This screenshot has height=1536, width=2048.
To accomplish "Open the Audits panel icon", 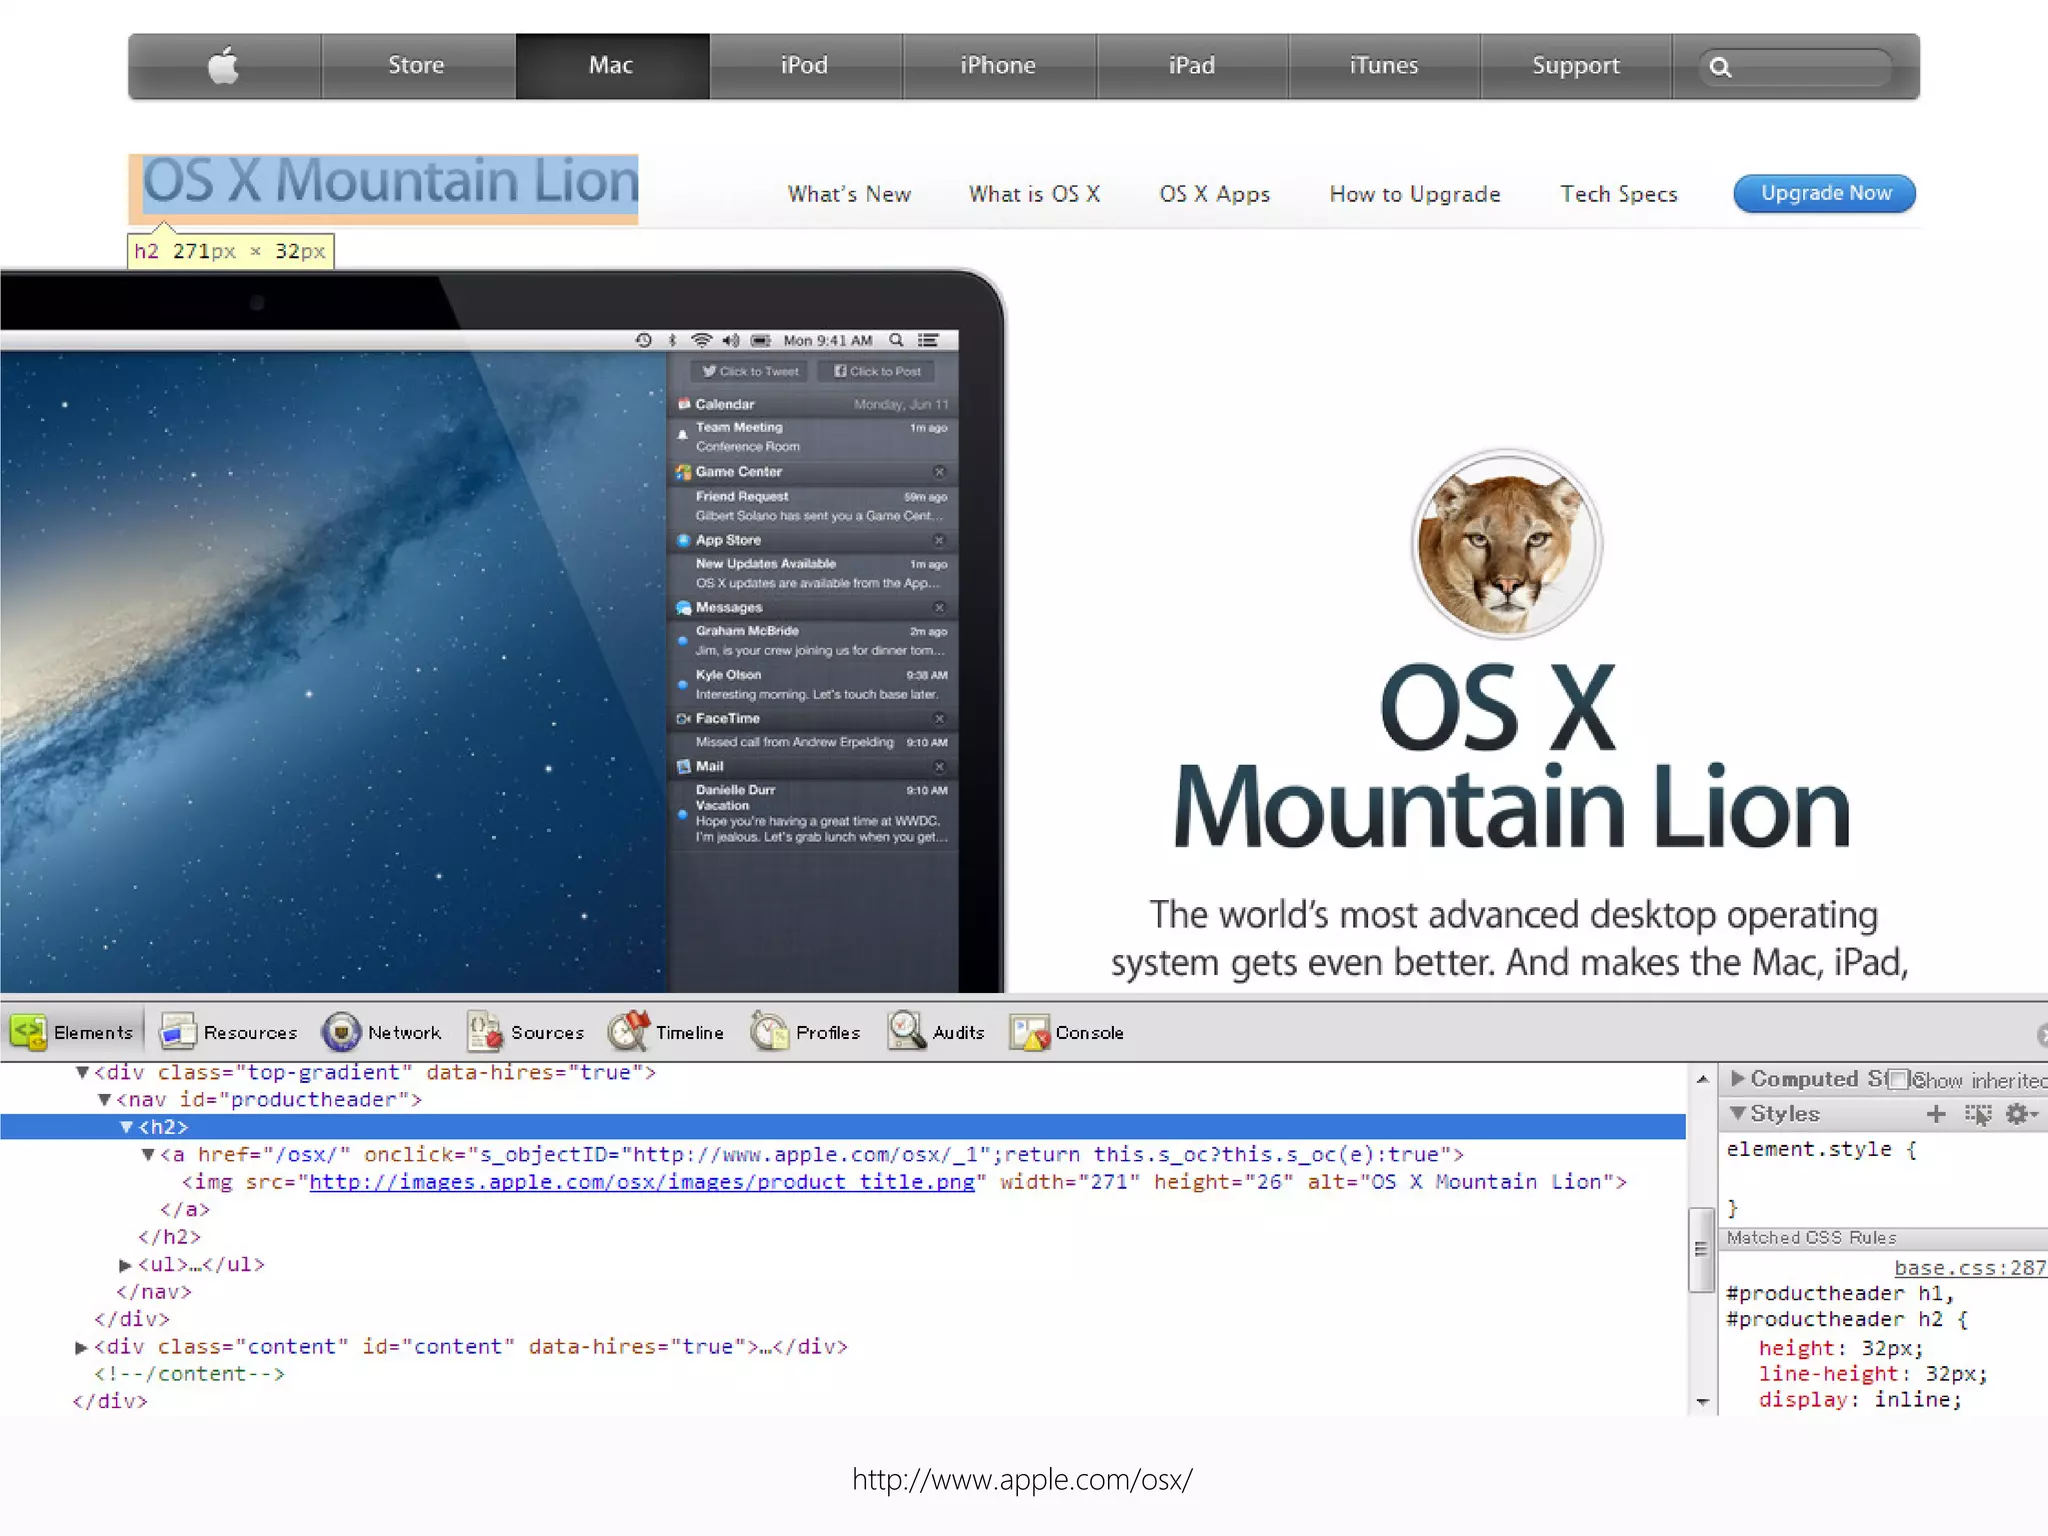I will point(906,1032).
